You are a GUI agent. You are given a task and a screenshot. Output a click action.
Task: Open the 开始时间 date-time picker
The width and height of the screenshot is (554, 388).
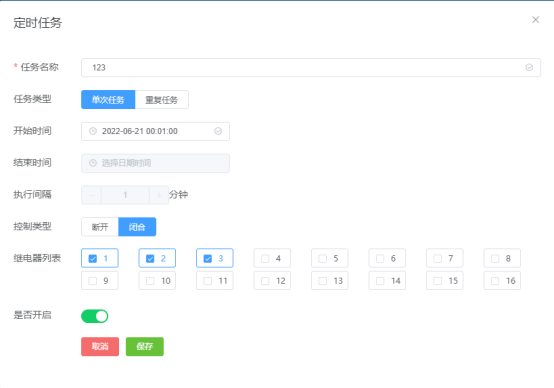pyautogui.click(x=155, y=131)
